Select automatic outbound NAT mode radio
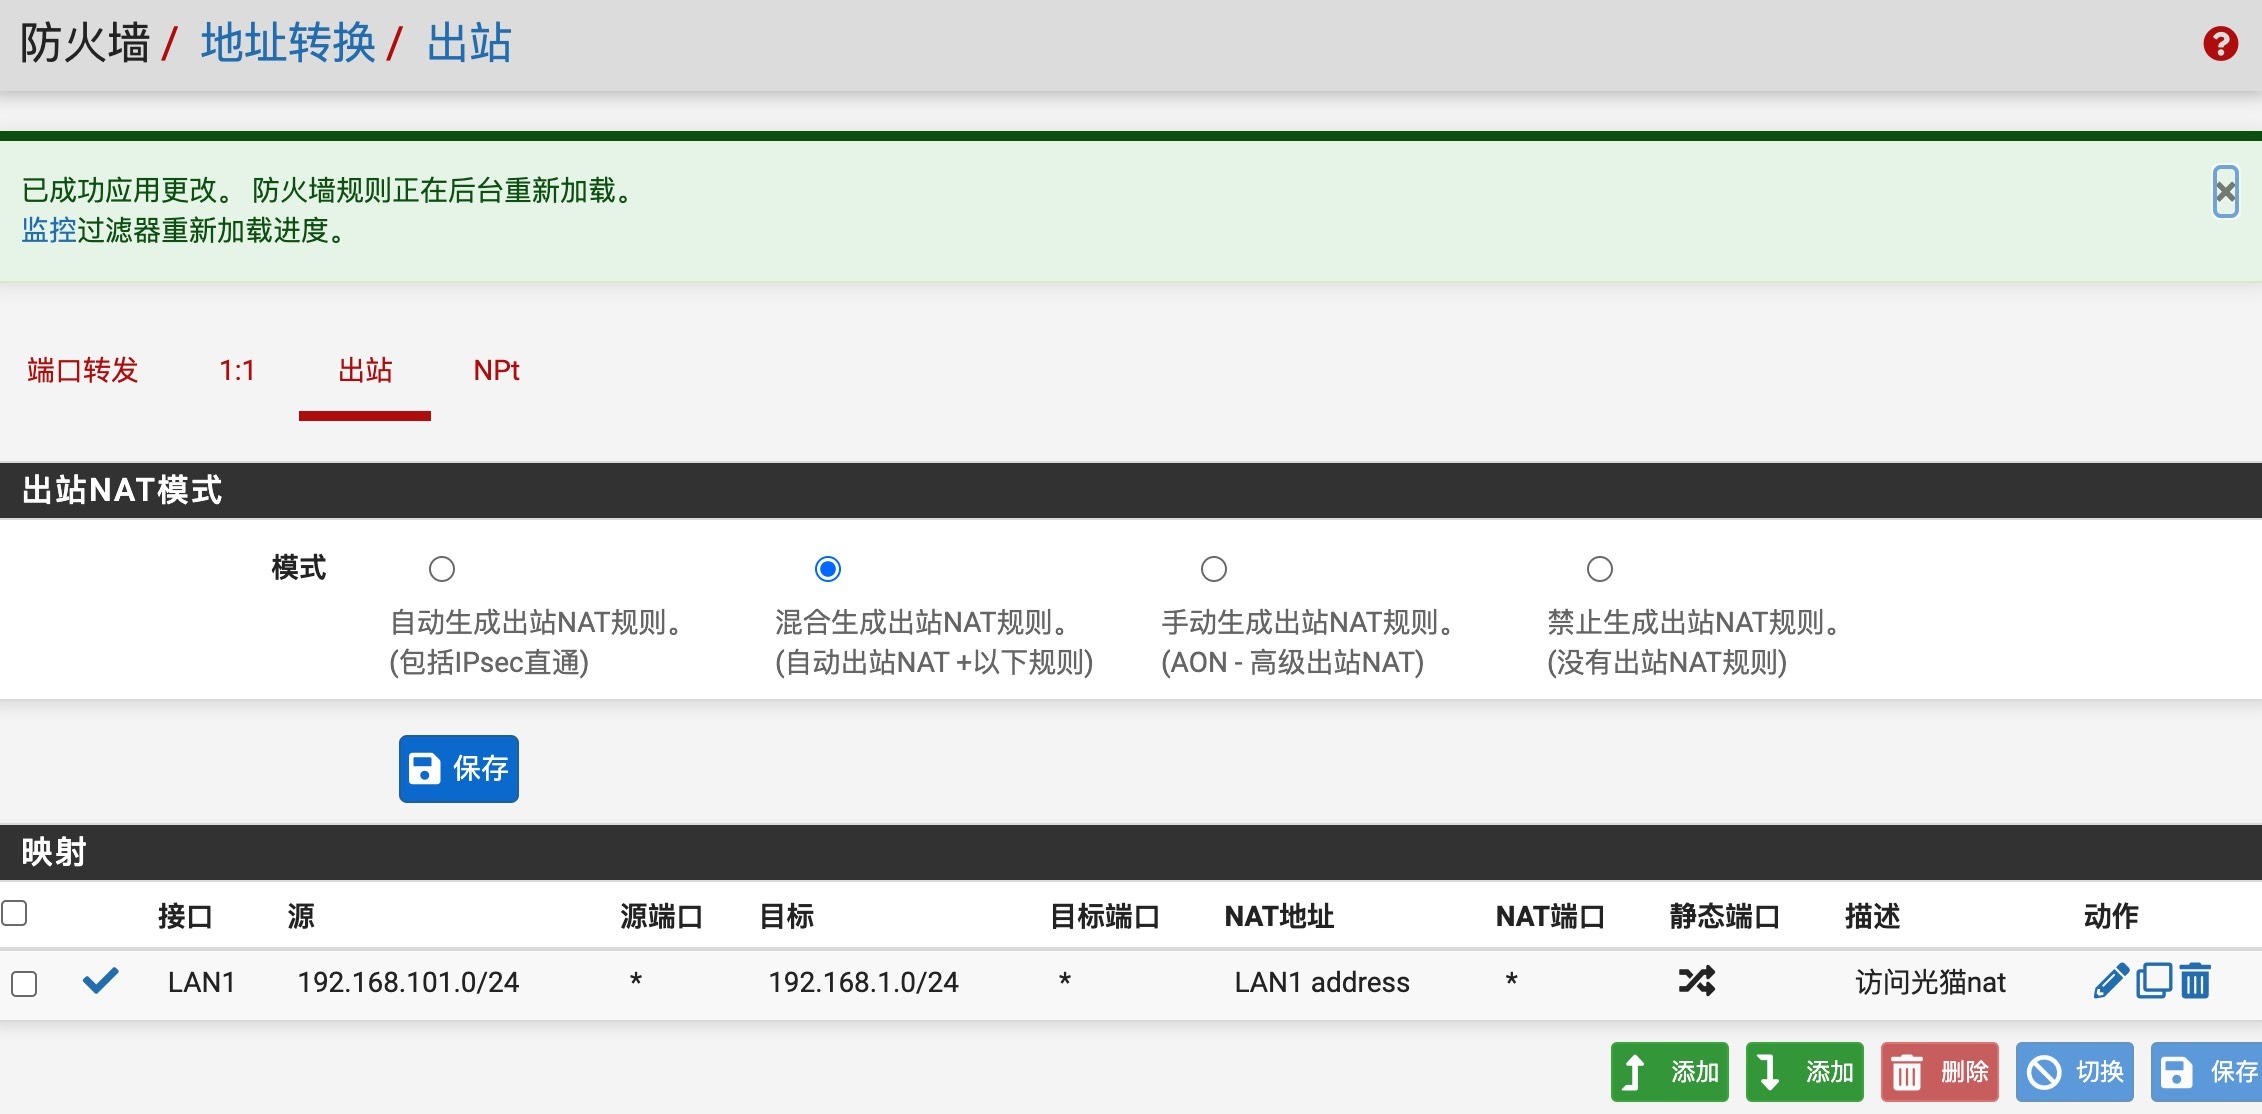The image size is (2262, 1114). tap(442, 569)
